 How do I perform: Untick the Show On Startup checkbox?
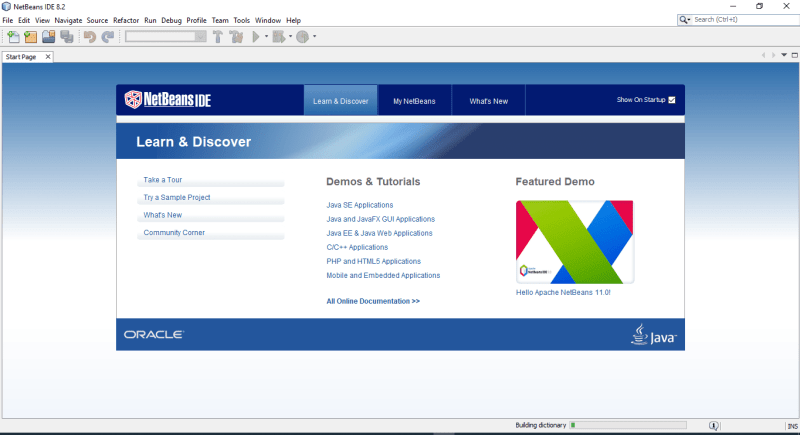(x=671, y=100)
